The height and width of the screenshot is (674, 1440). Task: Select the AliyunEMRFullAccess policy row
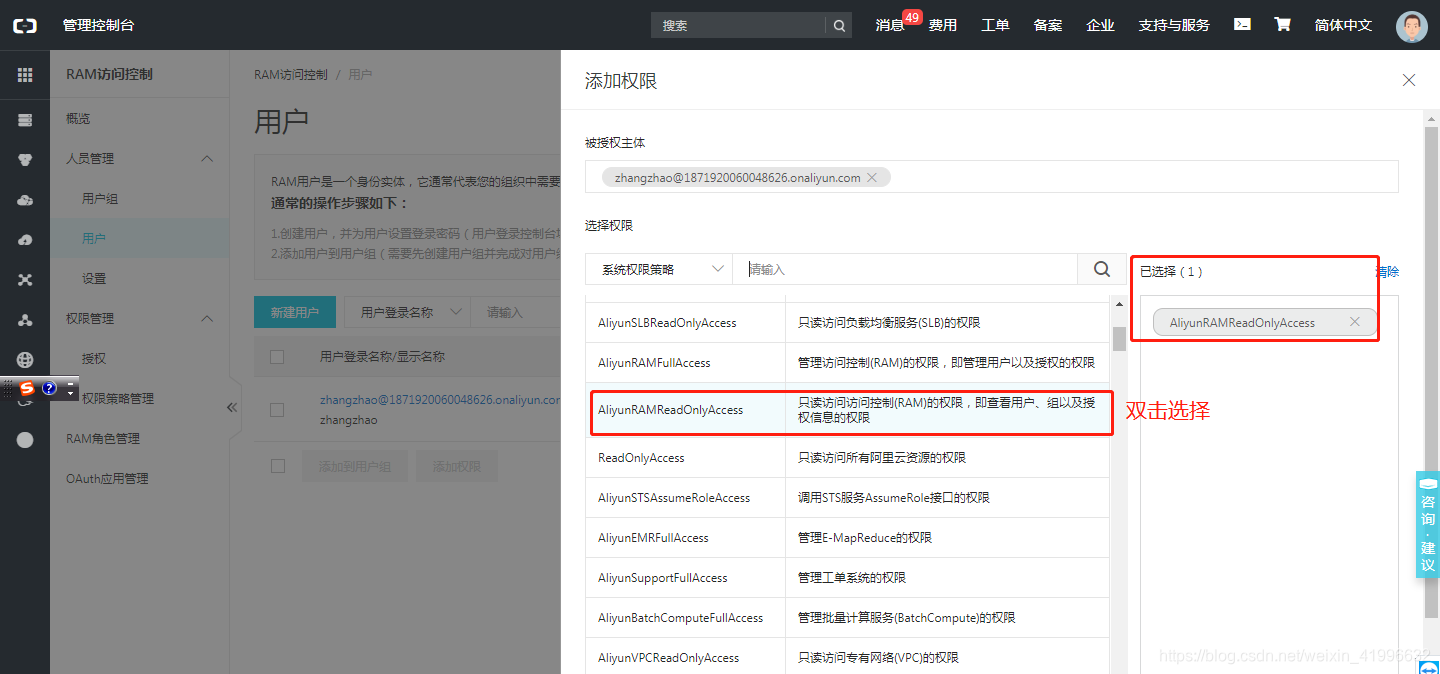click(847, 537)
